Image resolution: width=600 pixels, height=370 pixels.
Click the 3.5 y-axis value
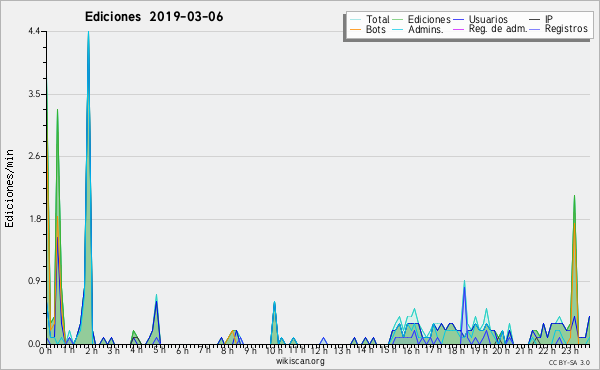click(x=34, y=94)
